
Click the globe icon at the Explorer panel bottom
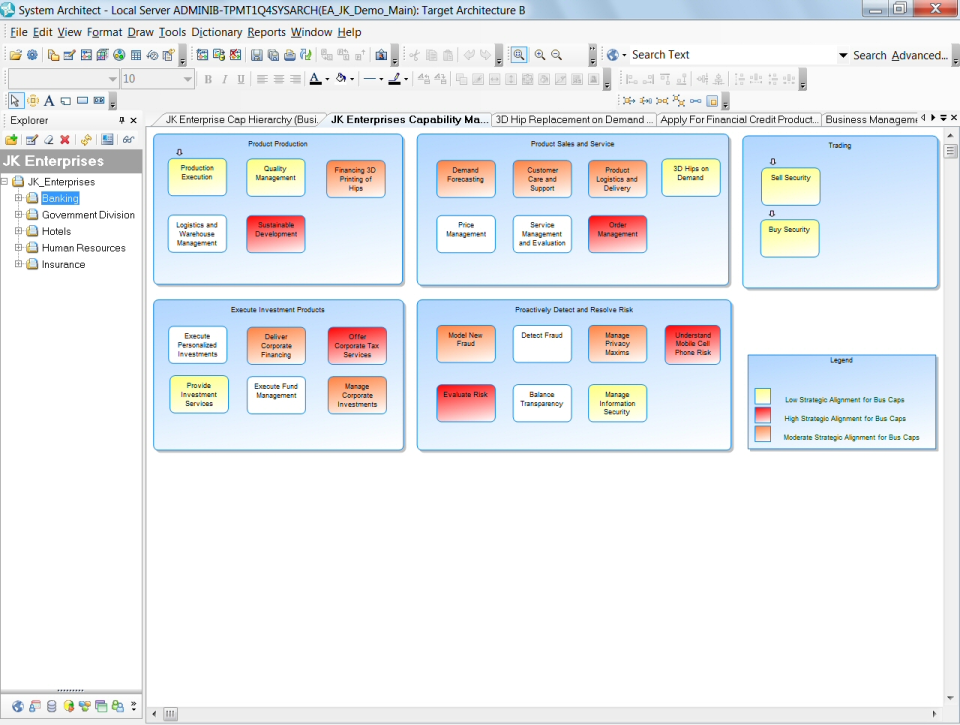click(x=18, y=705)
